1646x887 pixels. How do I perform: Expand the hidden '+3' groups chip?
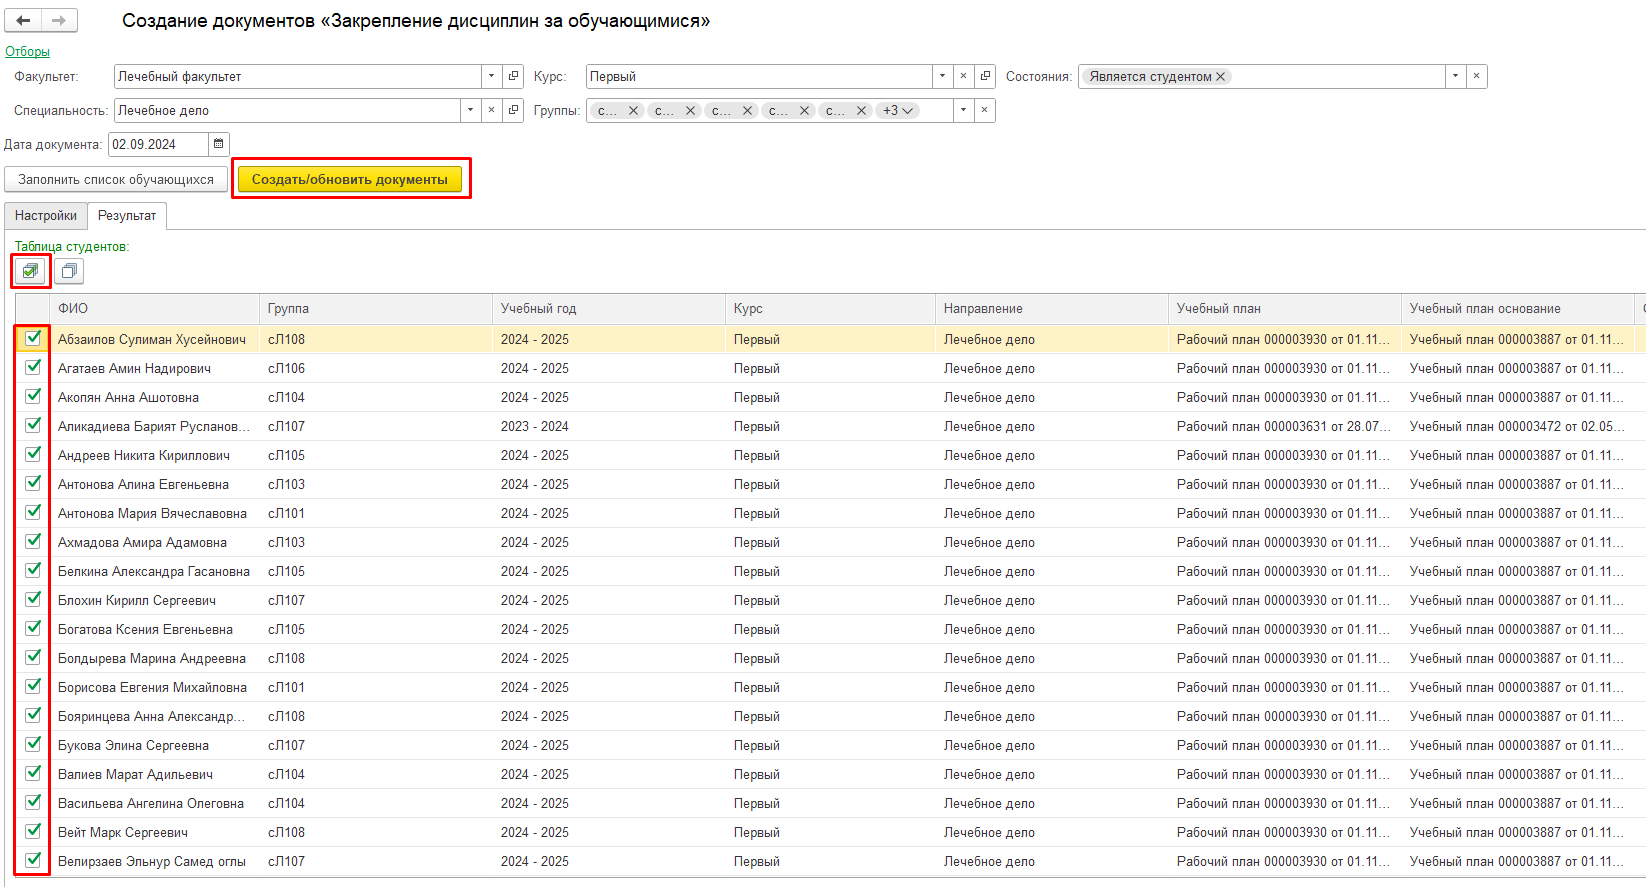click(x=898, y=111)
